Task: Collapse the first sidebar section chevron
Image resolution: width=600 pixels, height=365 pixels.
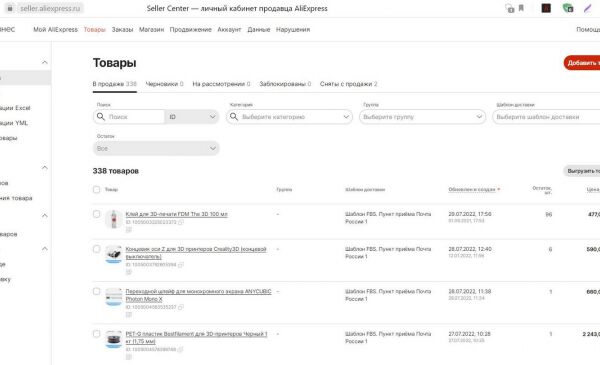Action: click(45, 62)
